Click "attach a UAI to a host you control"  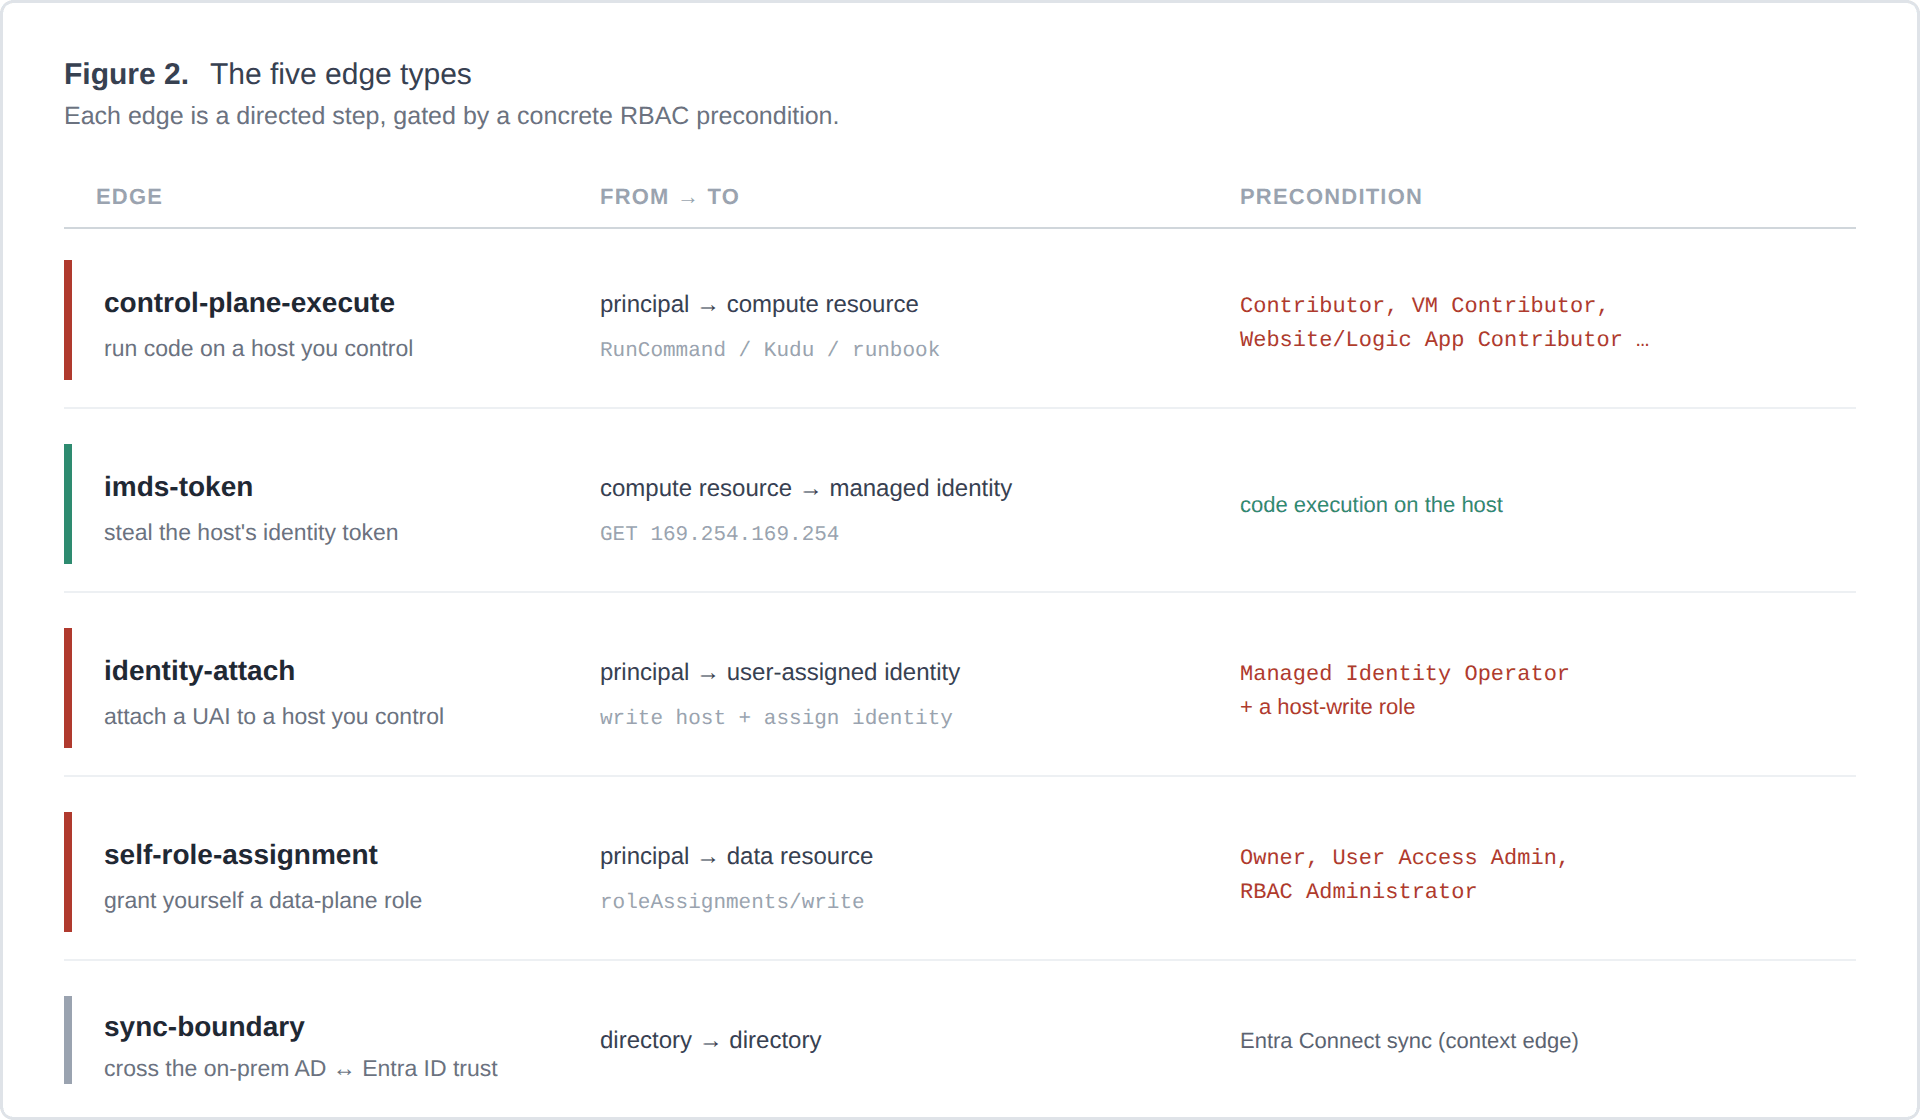coord(274,717)
